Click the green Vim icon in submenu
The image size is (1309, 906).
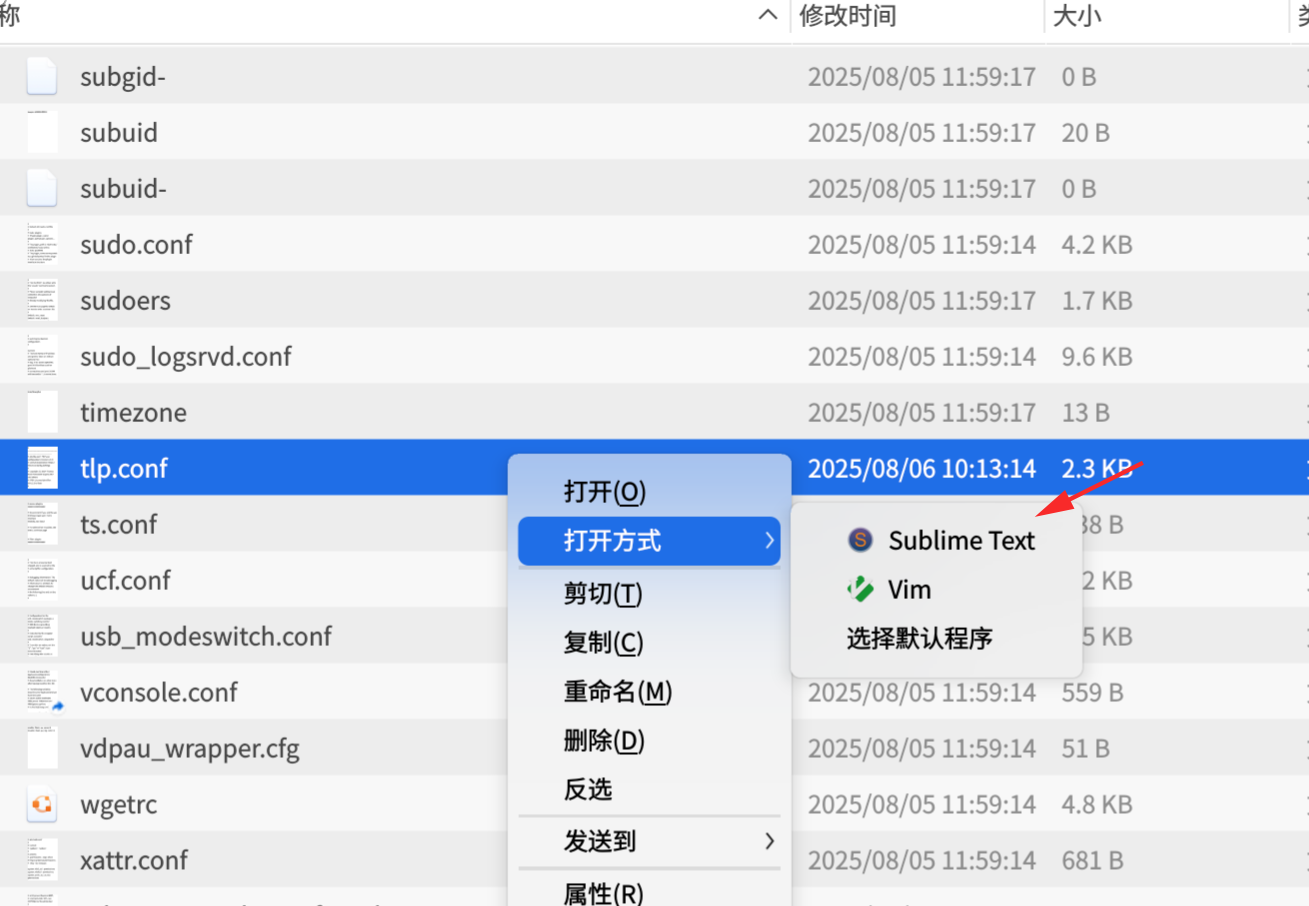pos(860,589)
